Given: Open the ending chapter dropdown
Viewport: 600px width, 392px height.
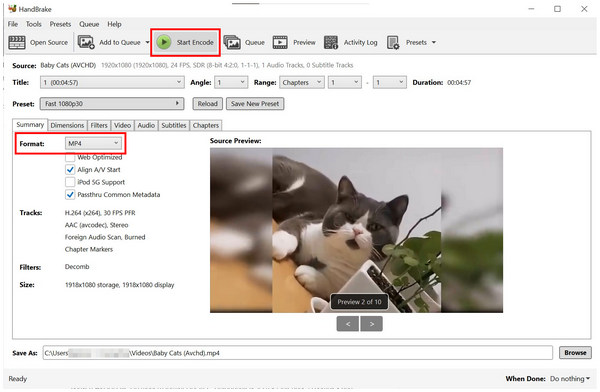Looking at the screenshot, I should (390, 82).
